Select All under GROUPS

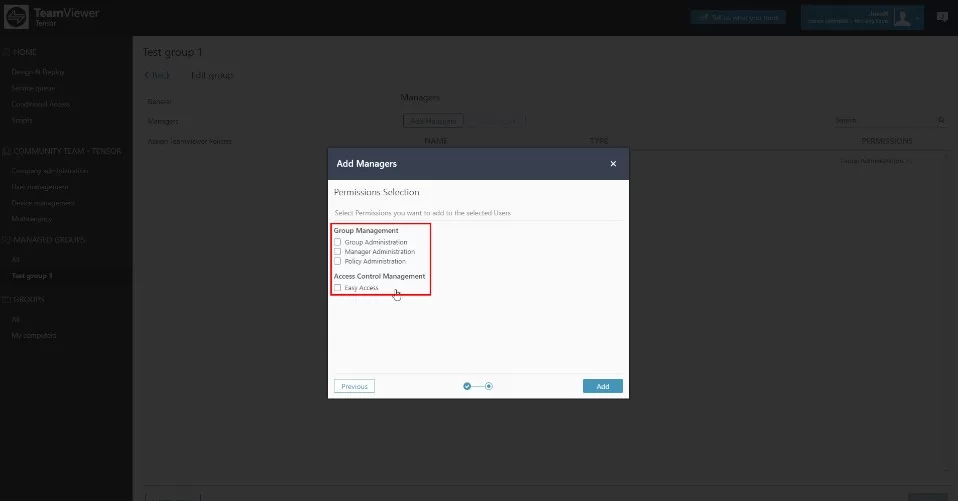15,320
